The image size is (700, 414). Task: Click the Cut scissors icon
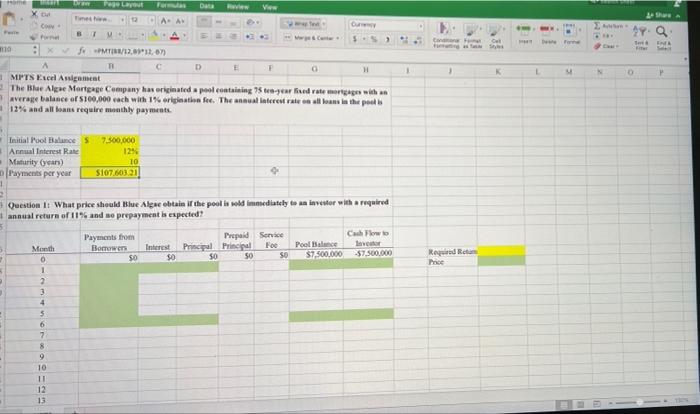click(x=35, y=15)
